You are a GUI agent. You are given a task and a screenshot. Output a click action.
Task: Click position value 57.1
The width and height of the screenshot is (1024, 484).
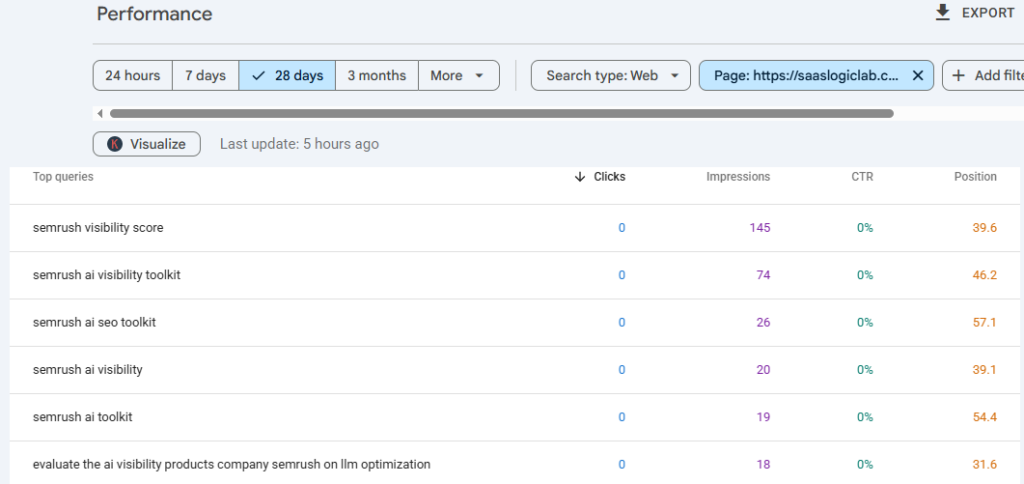(985, 322)
